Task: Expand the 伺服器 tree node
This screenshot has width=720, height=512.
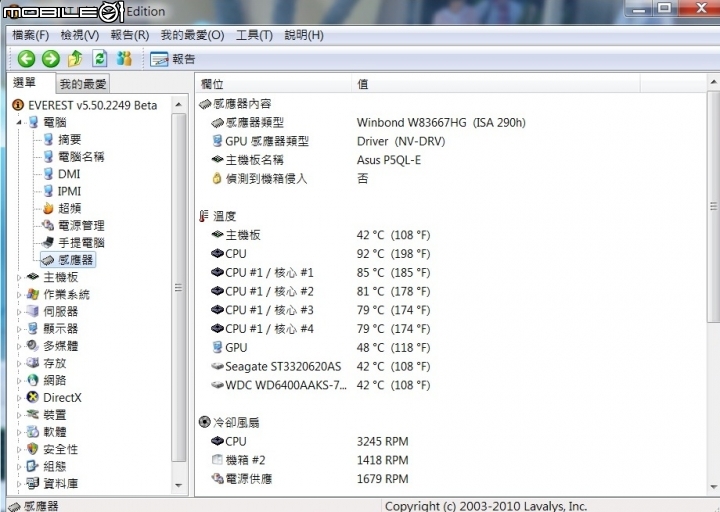Action: pos(19,312)
